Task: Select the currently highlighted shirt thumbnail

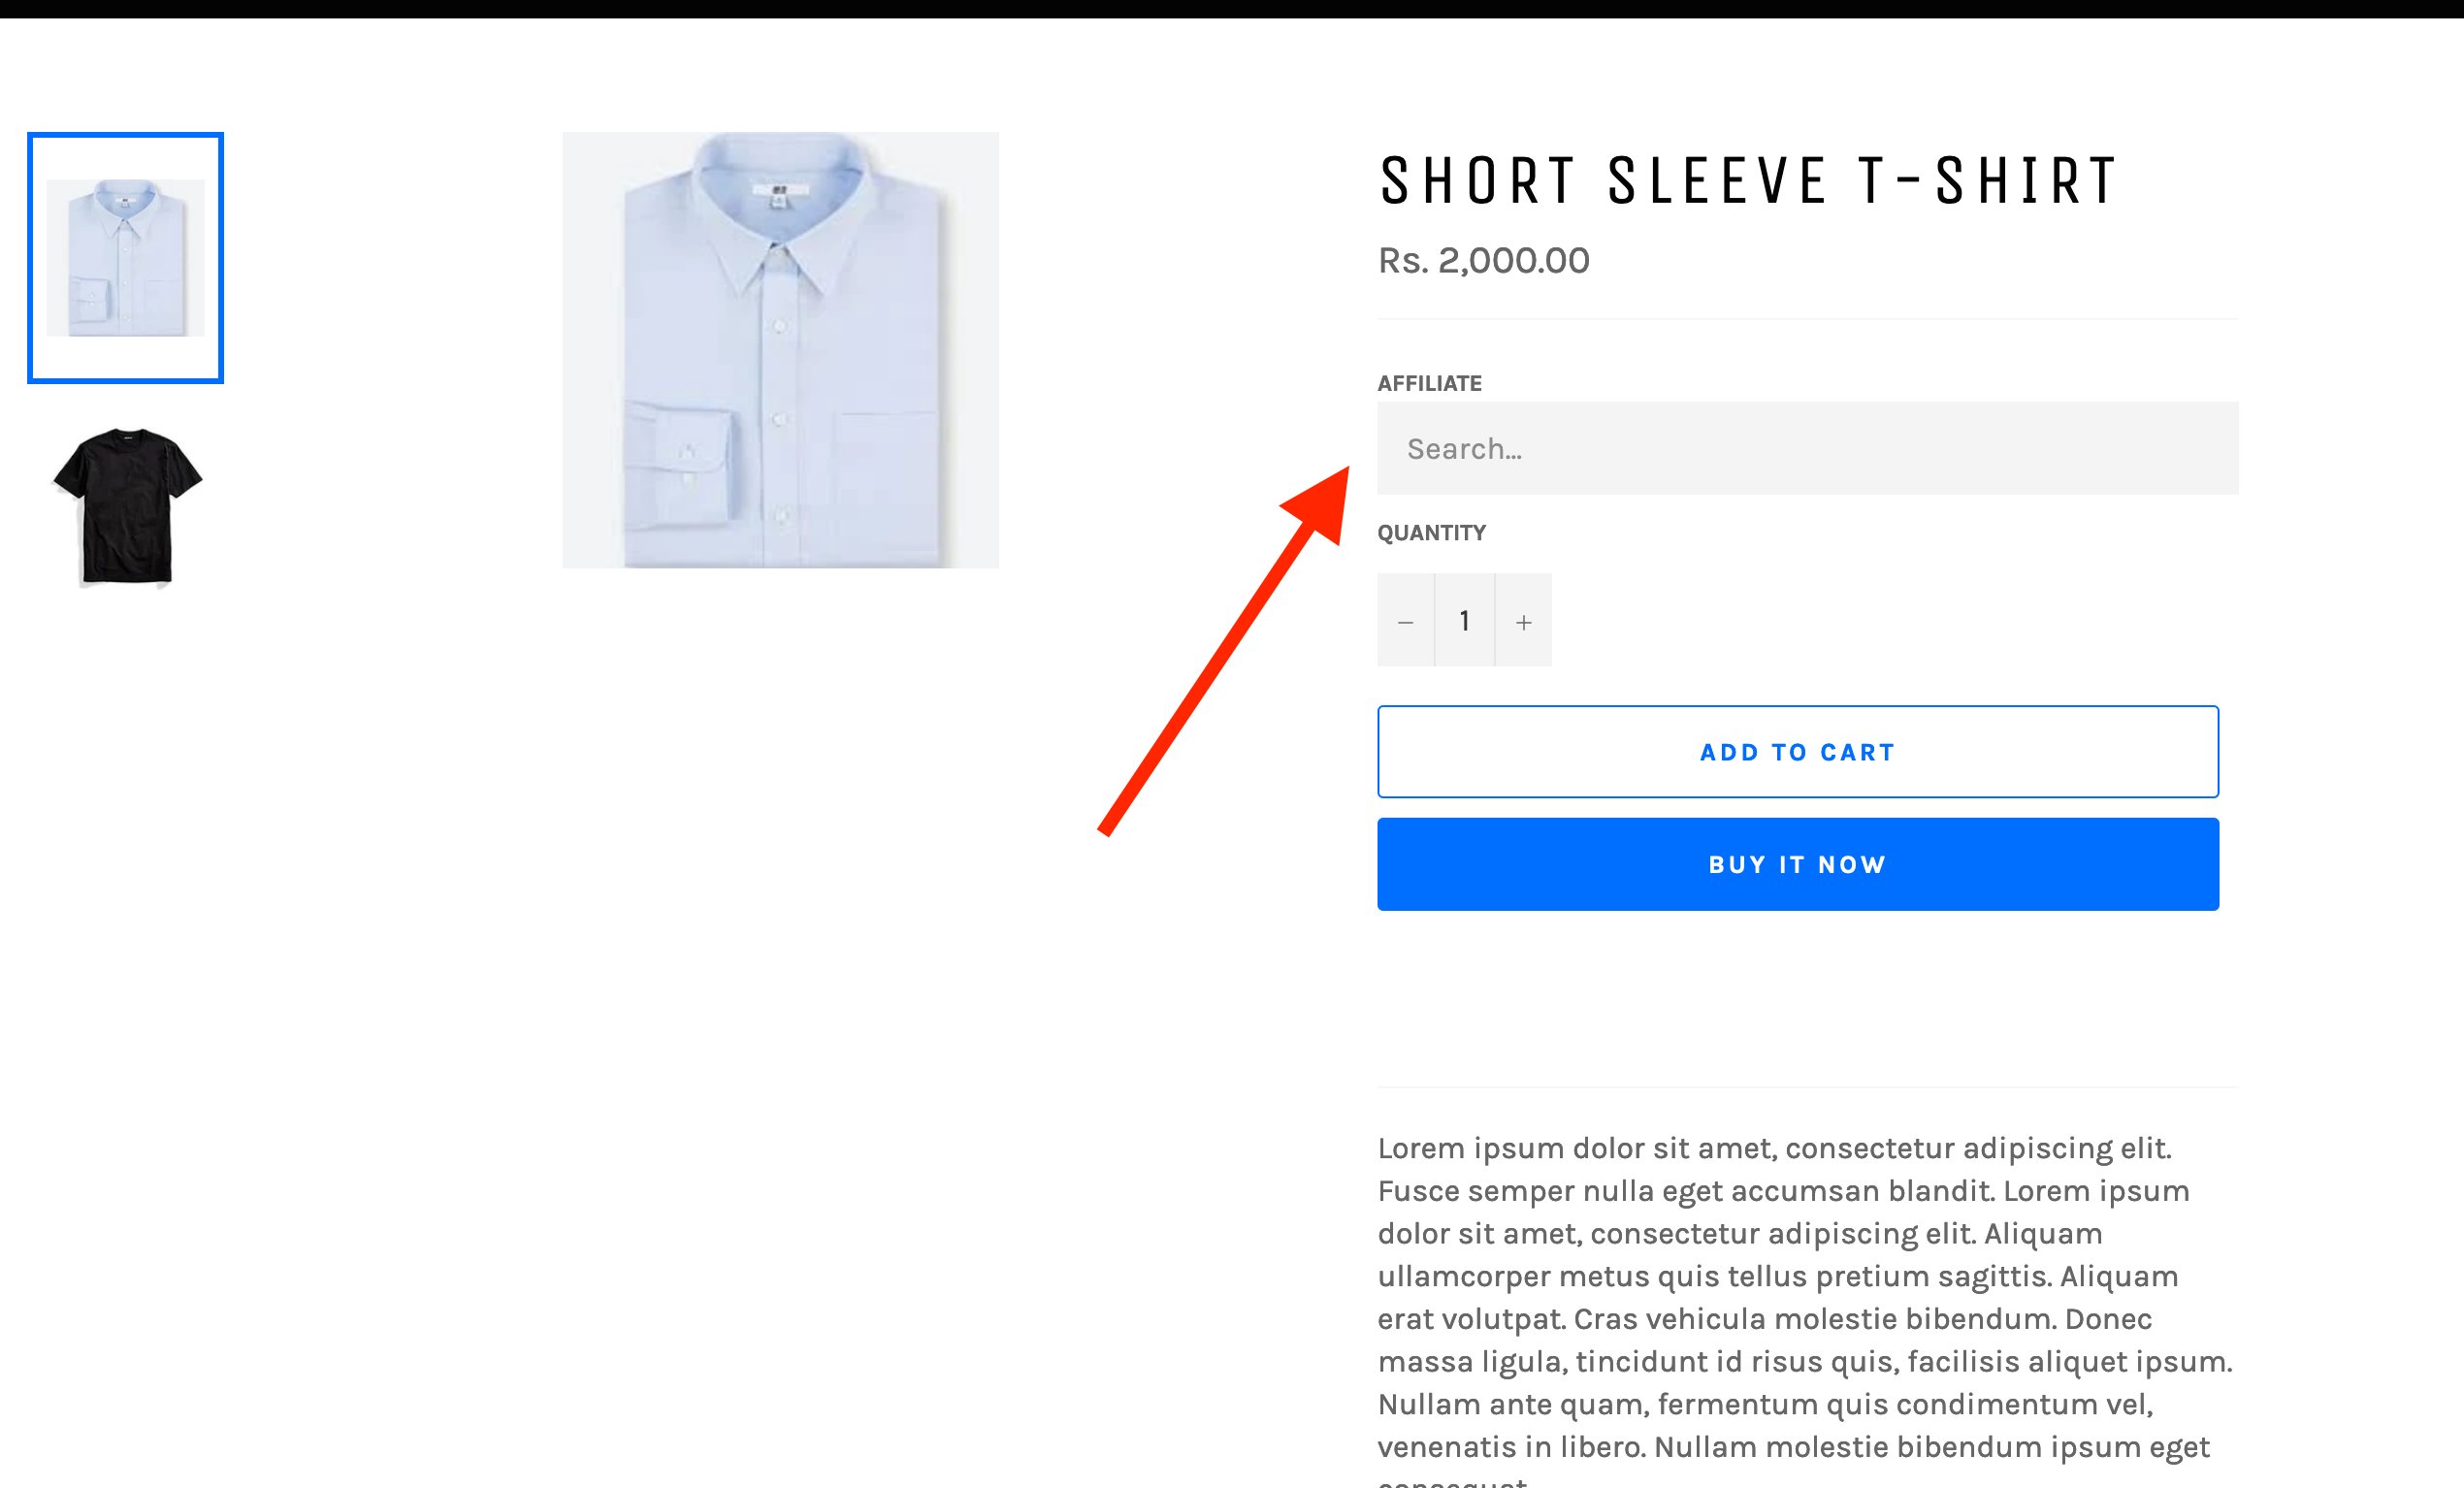Action: click(126, 256)
